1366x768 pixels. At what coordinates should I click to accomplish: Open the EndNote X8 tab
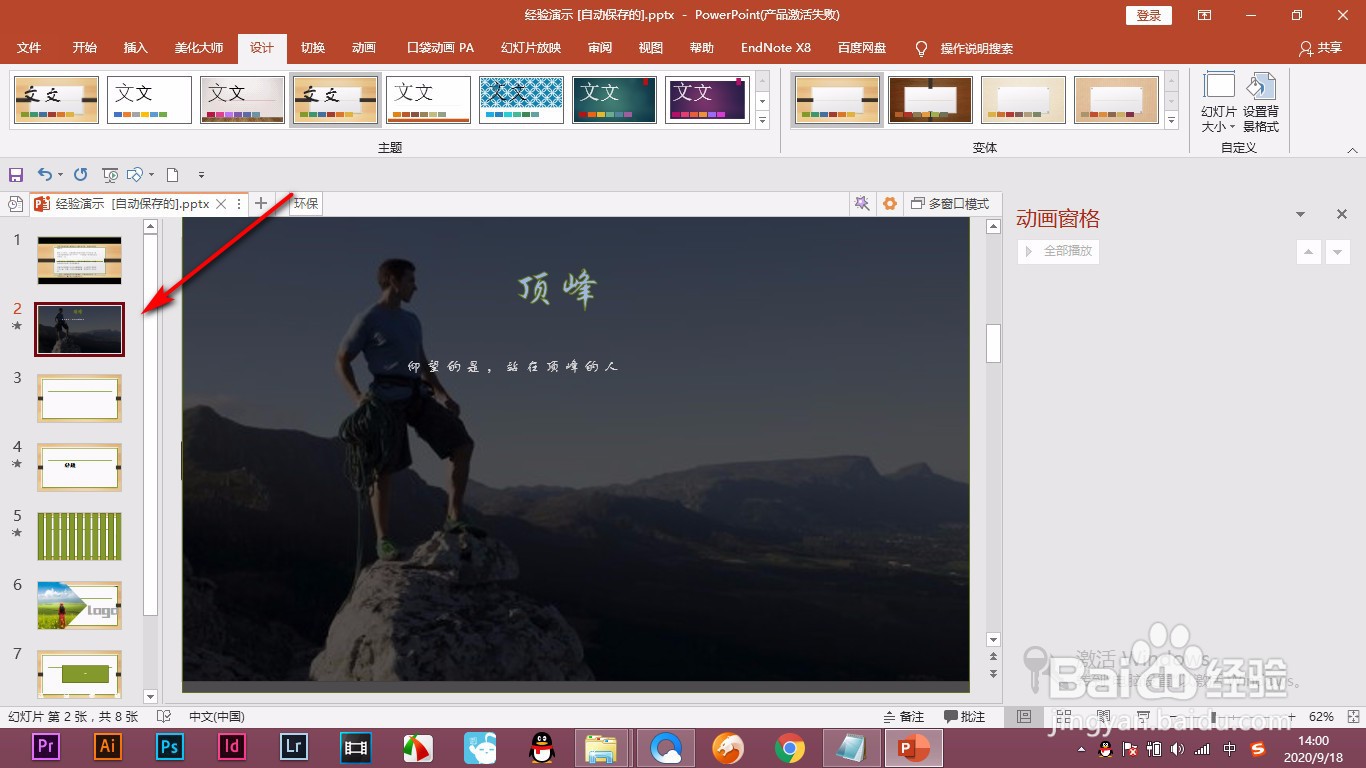point(776,48)
